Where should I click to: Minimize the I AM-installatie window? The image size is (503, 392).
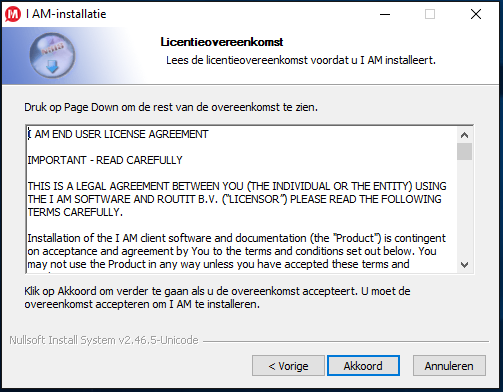385,14
